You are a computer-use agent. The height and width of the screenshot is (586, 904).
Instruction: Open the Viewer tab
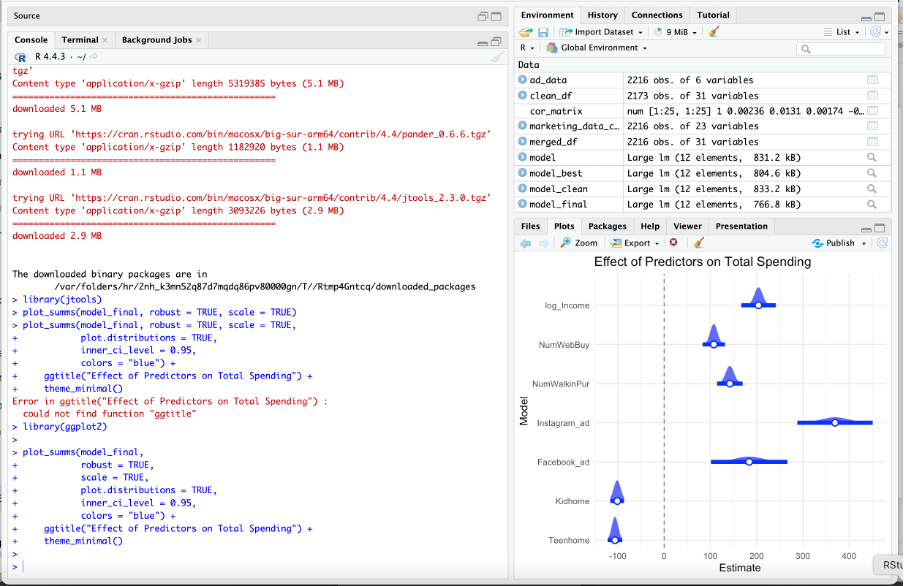(687, 226)
